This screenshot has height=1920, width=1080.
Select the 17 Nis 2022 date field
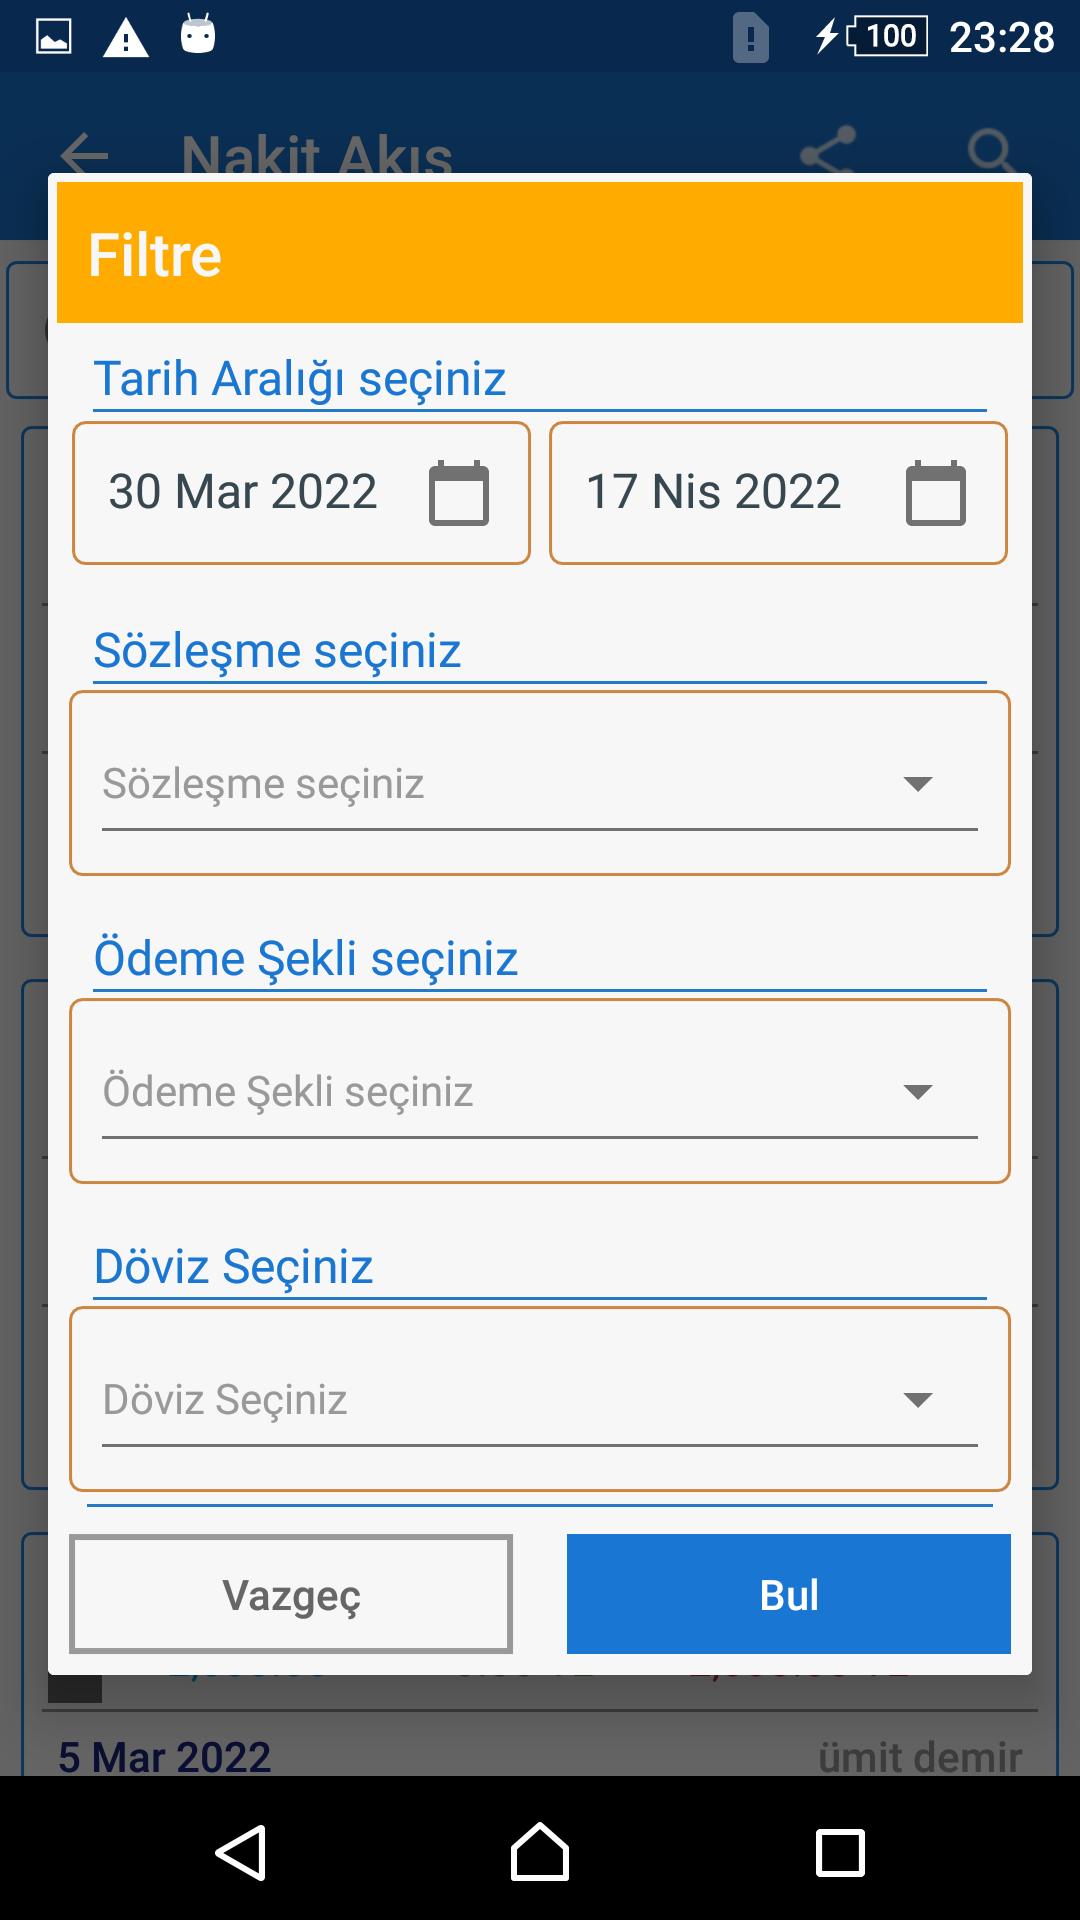tap(778, 493)
